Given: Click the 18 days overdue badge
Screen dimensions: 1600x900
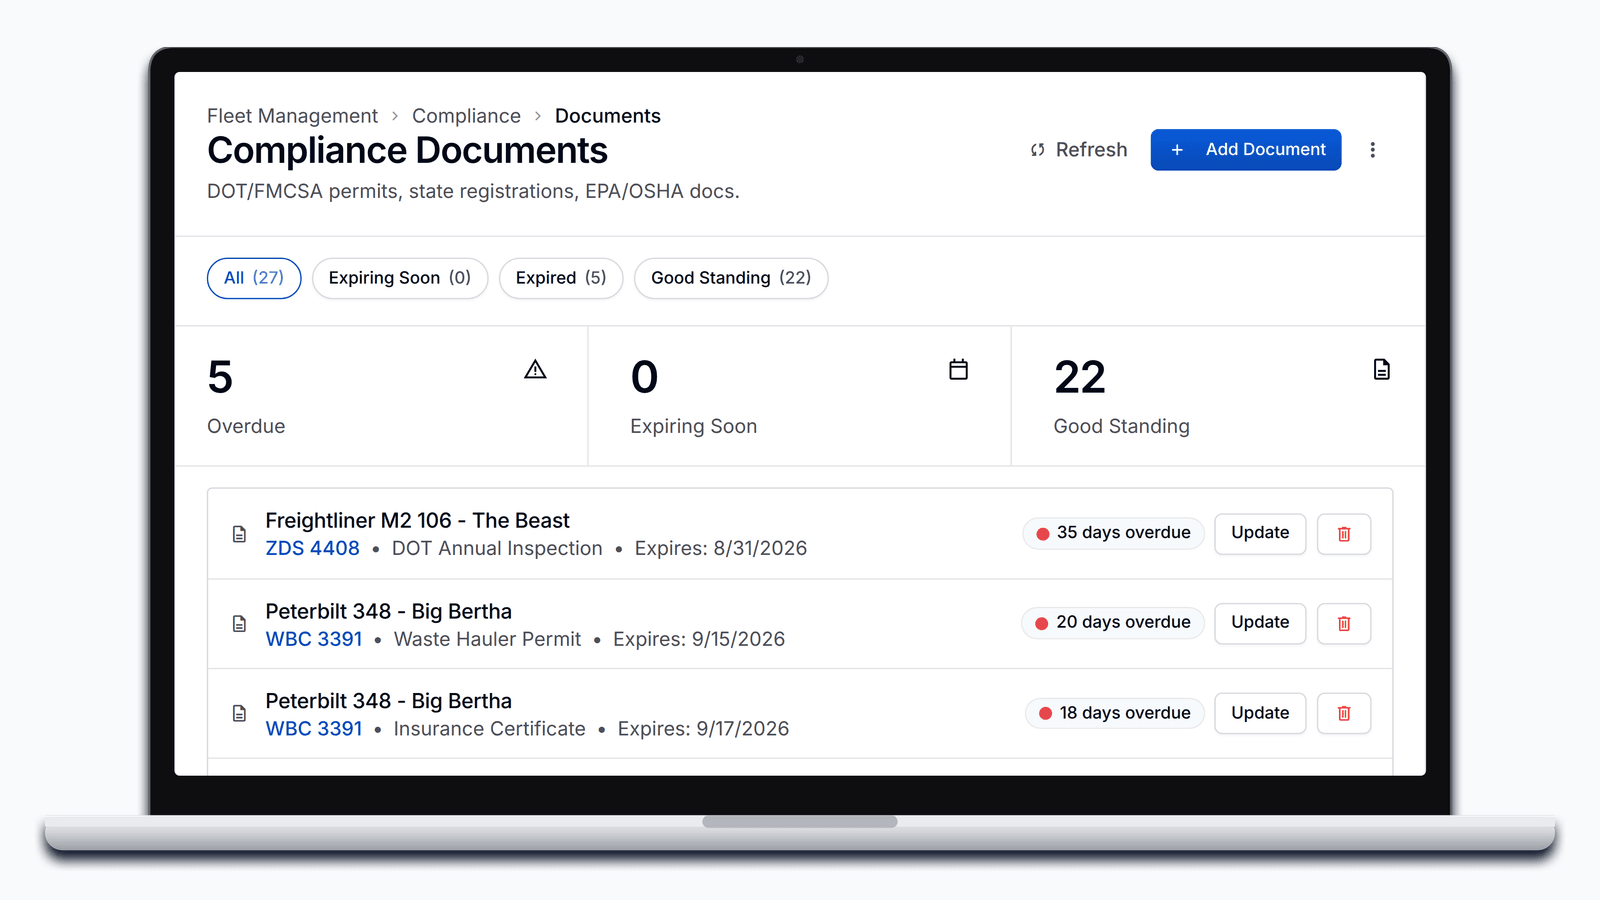Looking at the screenshot, I should point(1115,713).
